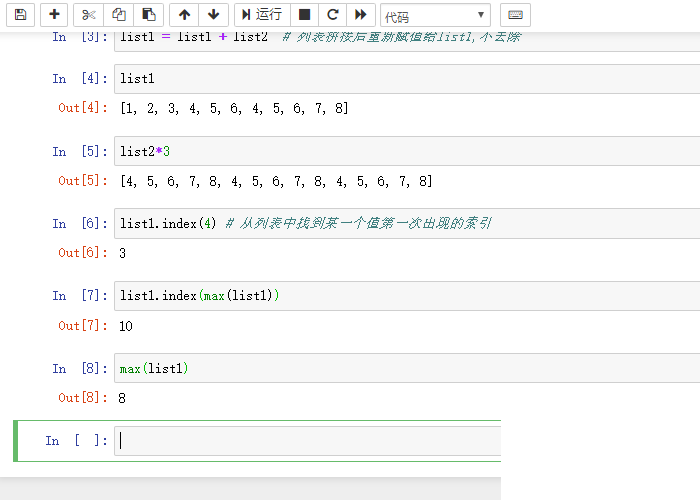Select cell containing list1.index(max(list1))
The height and width of the screenshot is (500, 700).
[x=400, y=296]
